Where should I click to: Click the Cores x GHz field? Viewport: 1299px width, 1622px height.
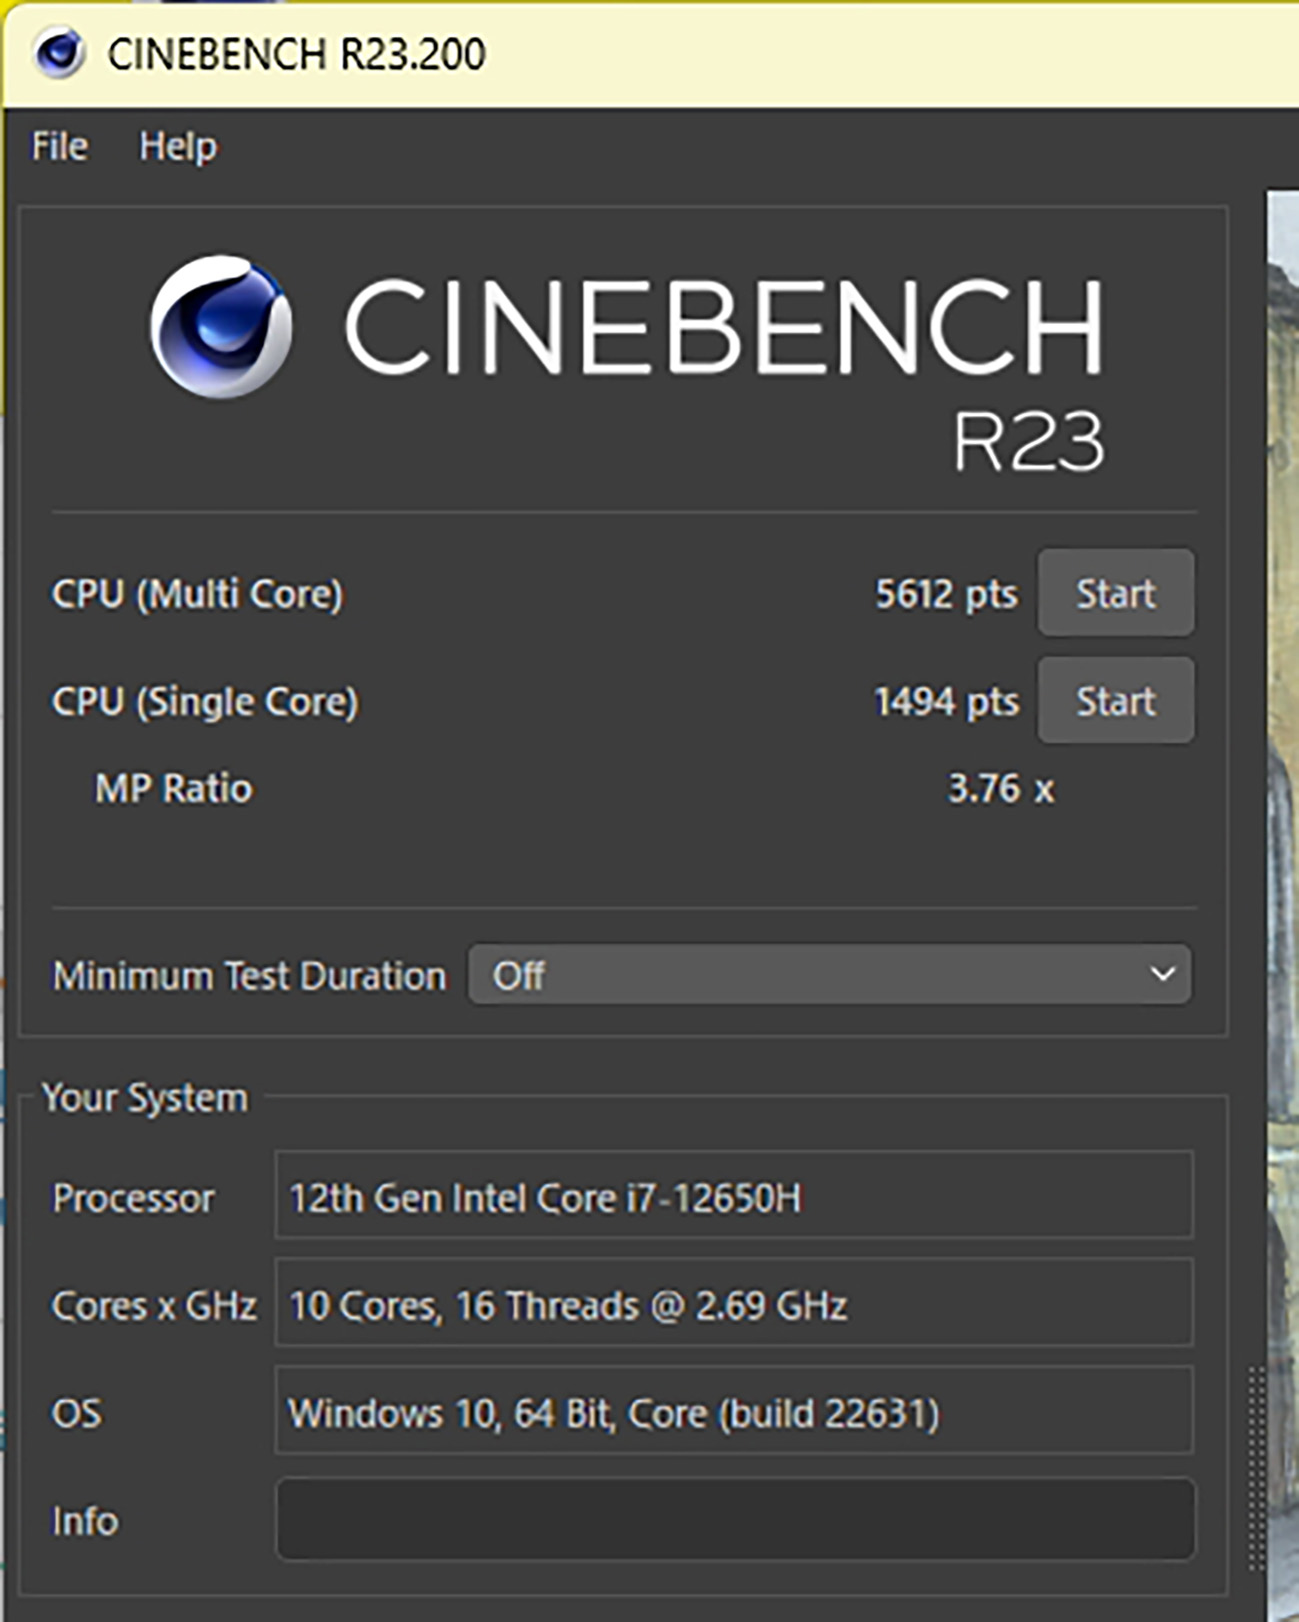[x=733, y=1305]
